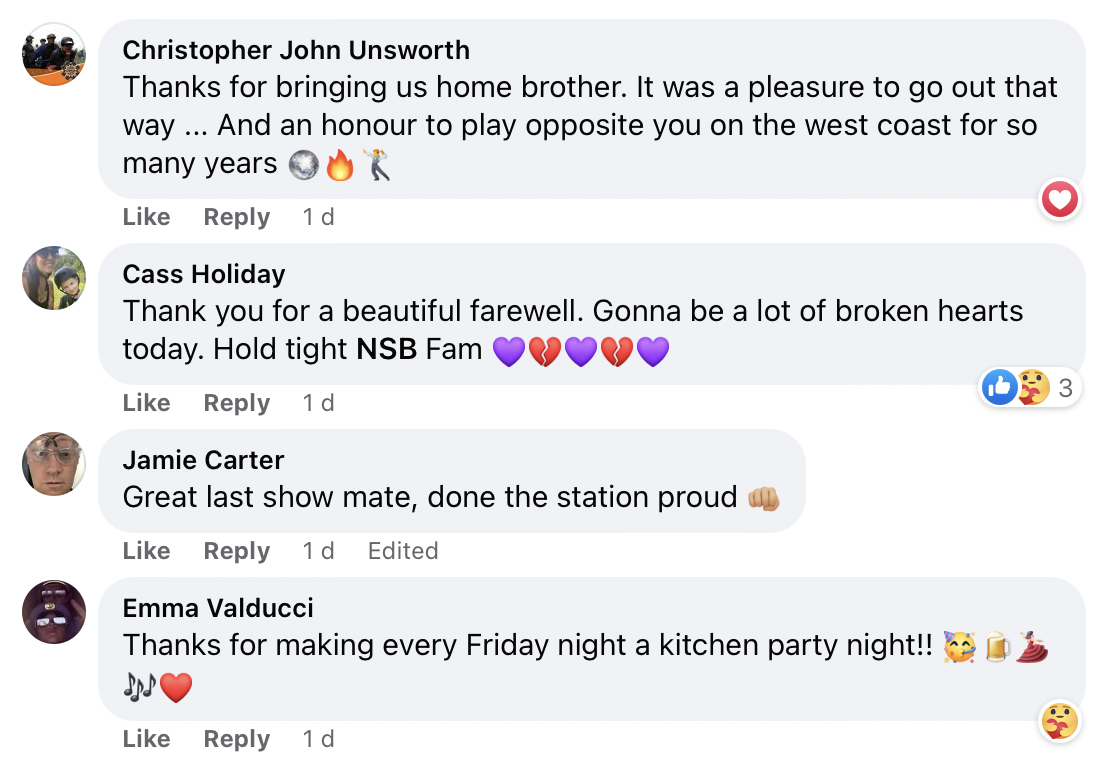Image resolution: width=1110 pixels, height=760 pixels.
Task: Click heart reaction on Christopher's comment
Action: (x=1059, y=201)
